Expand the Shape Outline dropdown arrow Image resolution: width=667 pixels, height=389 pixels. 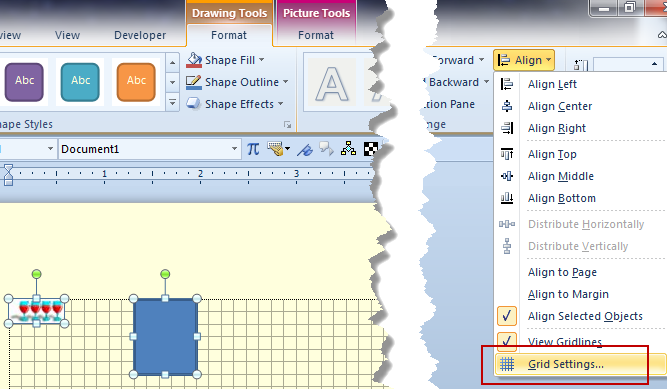tap(285, 82)
